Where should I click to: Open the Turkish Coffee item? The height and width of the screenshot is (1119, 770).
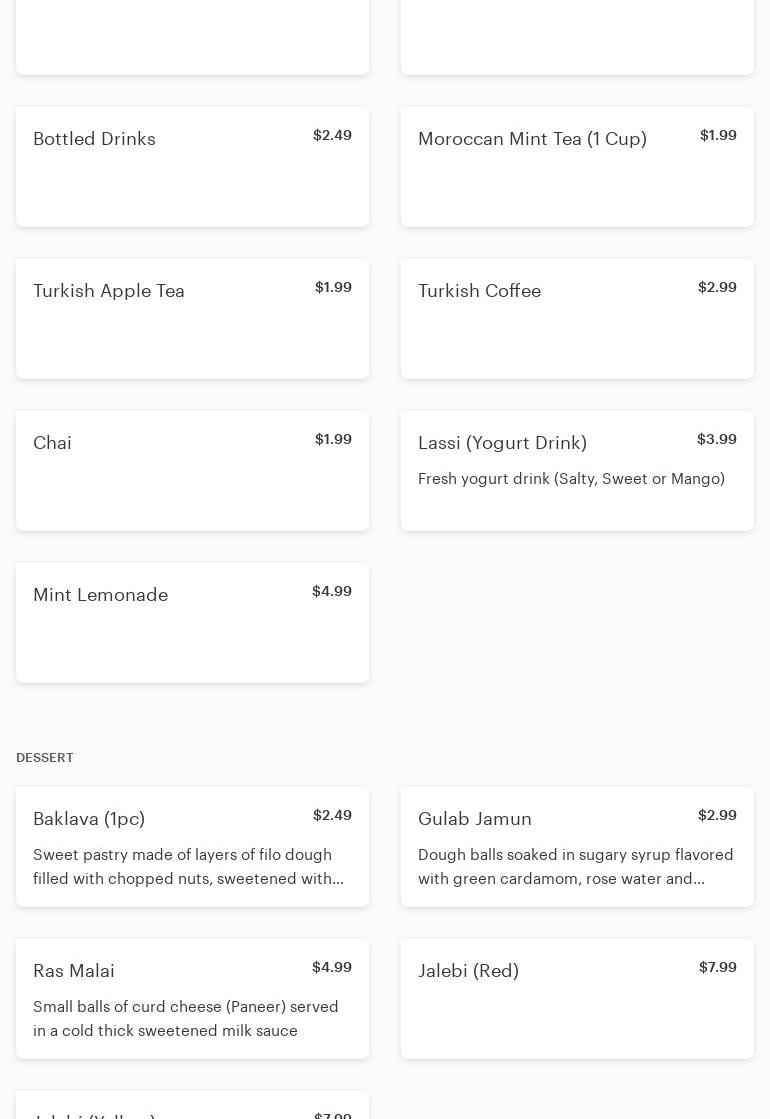(577, 319)
